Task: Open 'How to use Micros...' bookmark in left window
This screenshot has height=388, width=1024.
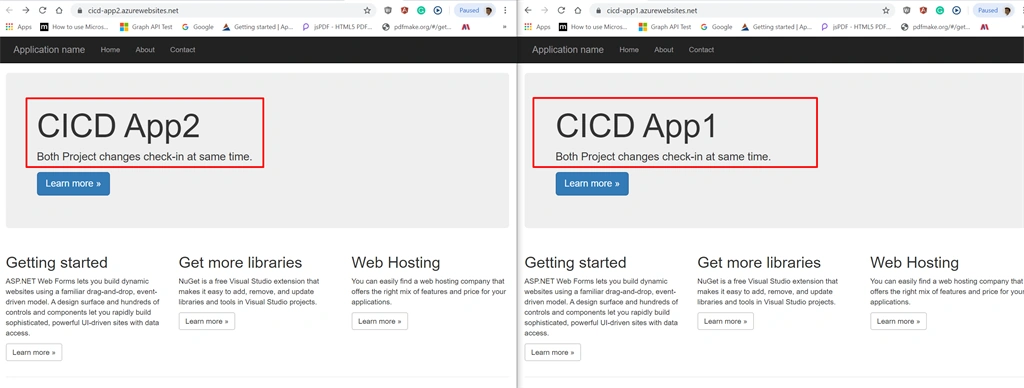Action: tap(74, 27)
